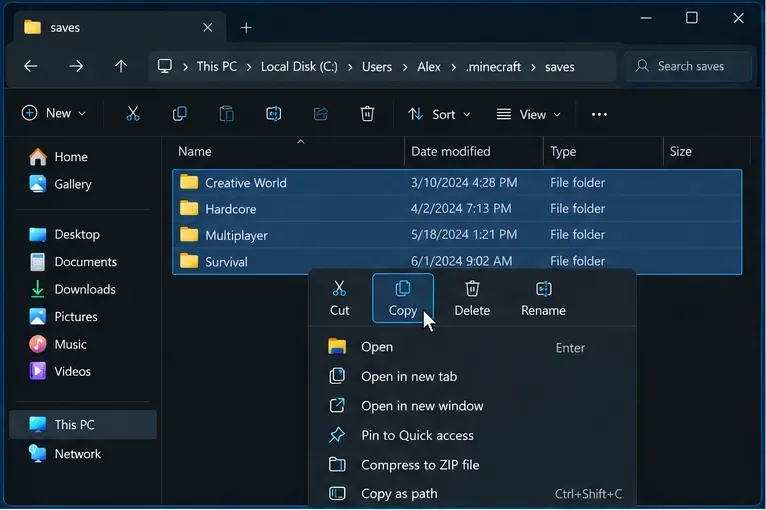Image resolution: width=766 pixels, height=510 pixels.
Task: Click the Hardcore folder icon
Action: pyautogui.click(x=189, y=208)
